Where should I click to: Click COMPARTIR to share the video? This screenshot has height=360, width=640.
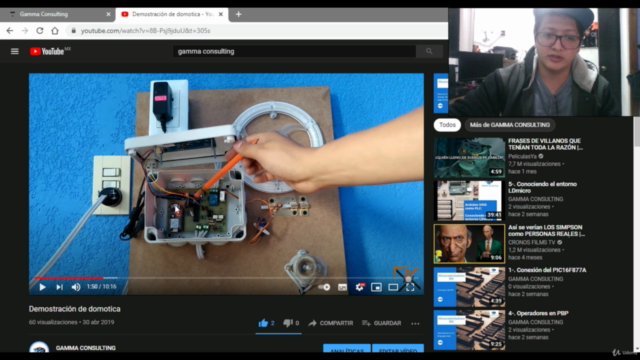331,323
